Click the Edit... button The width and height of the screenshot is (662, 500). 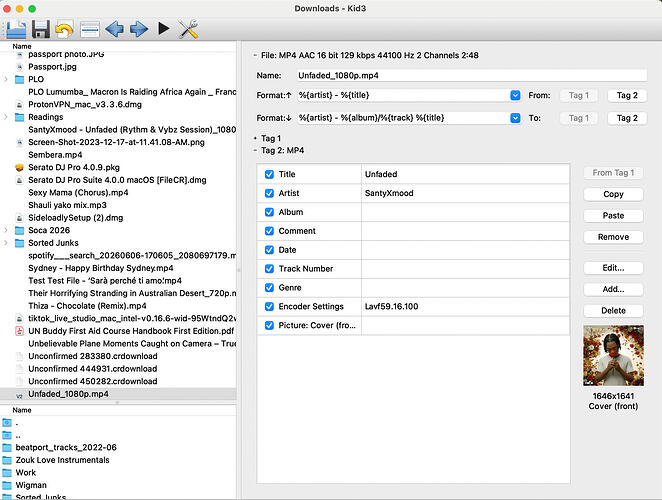point(613,268)
